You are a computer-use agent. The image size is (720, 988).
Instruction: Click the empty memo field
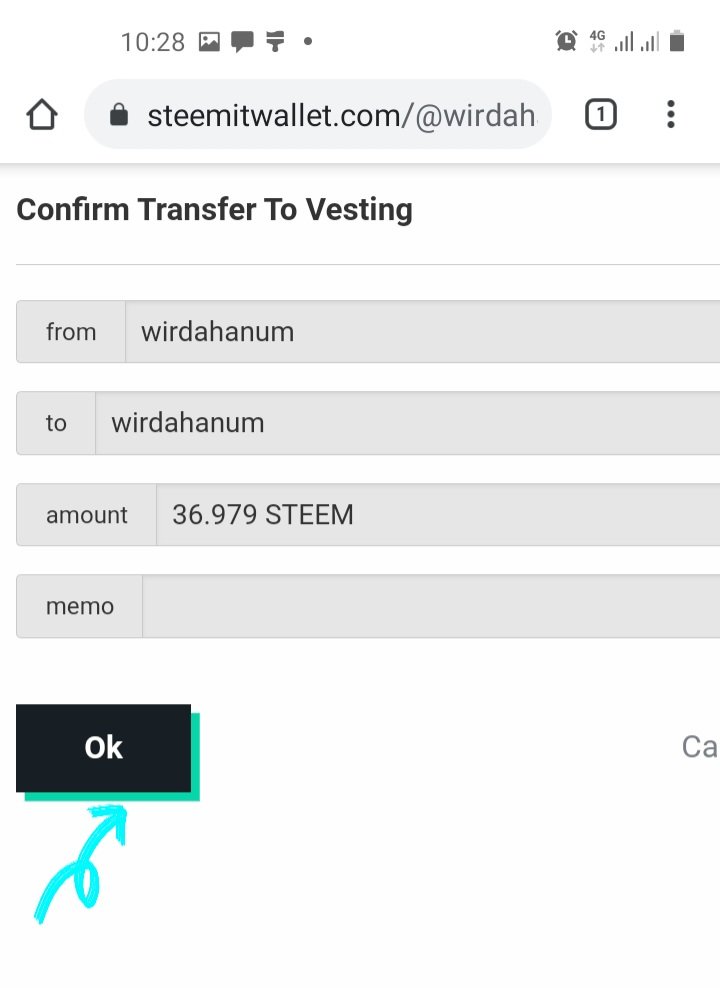368,606
